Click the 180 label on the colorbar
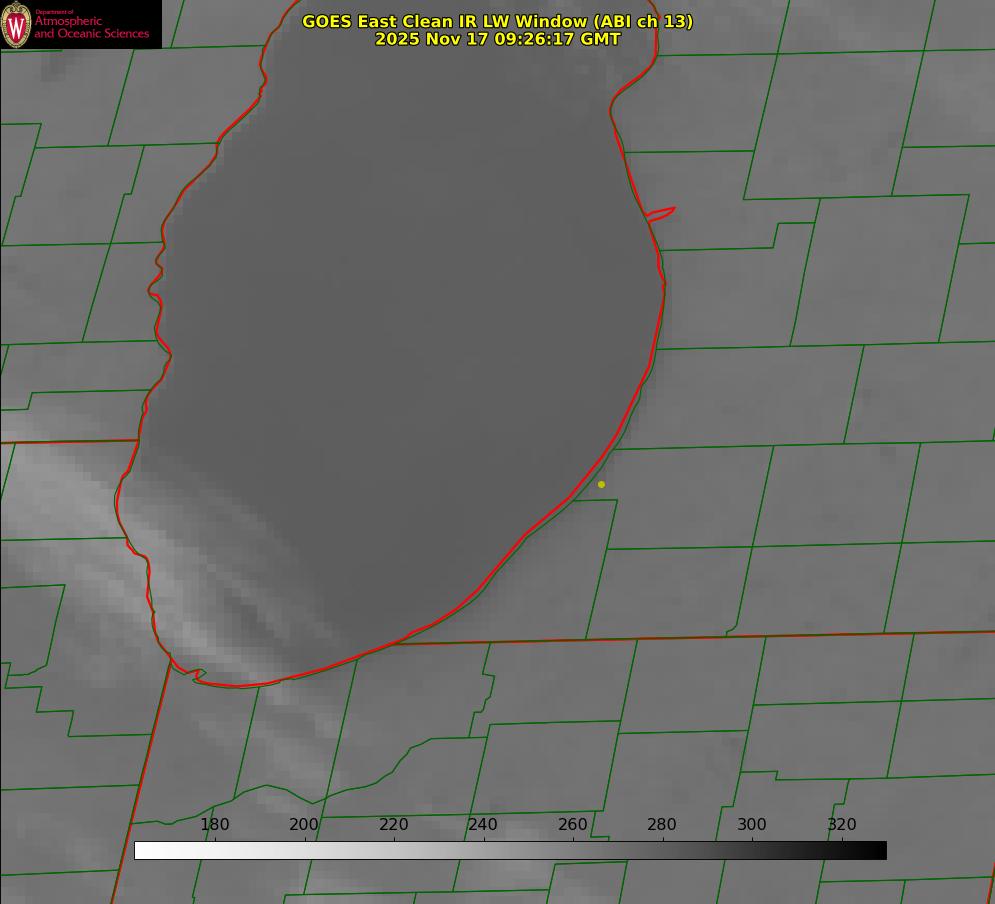This screenshot has height=904, width=995. (x=215, y=824)
